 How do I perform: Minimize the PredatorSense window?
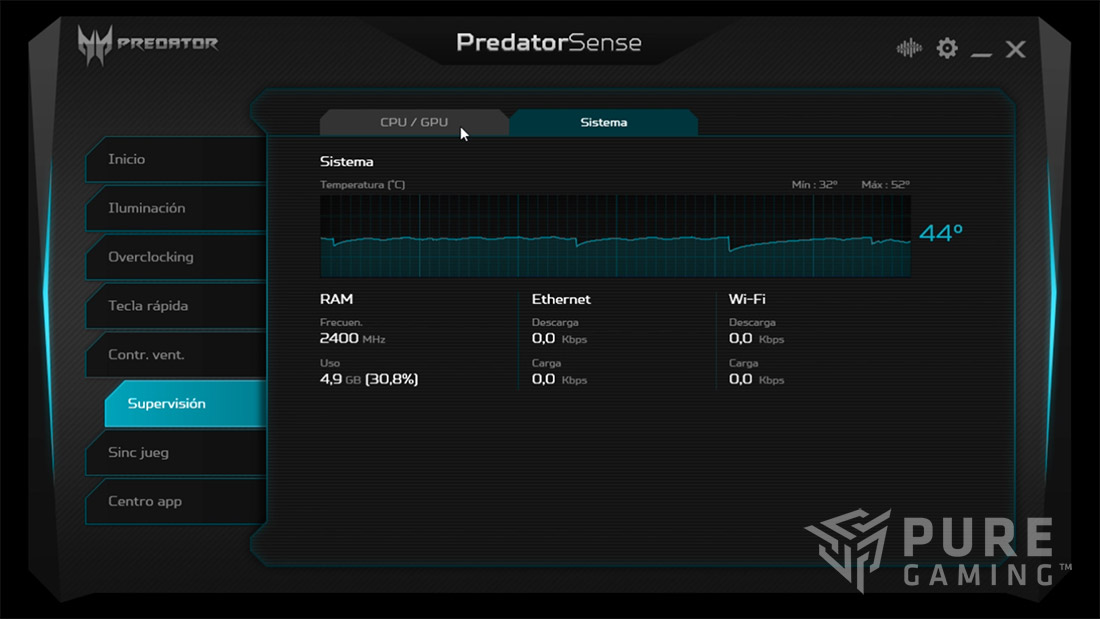click(x=981, y=50)
